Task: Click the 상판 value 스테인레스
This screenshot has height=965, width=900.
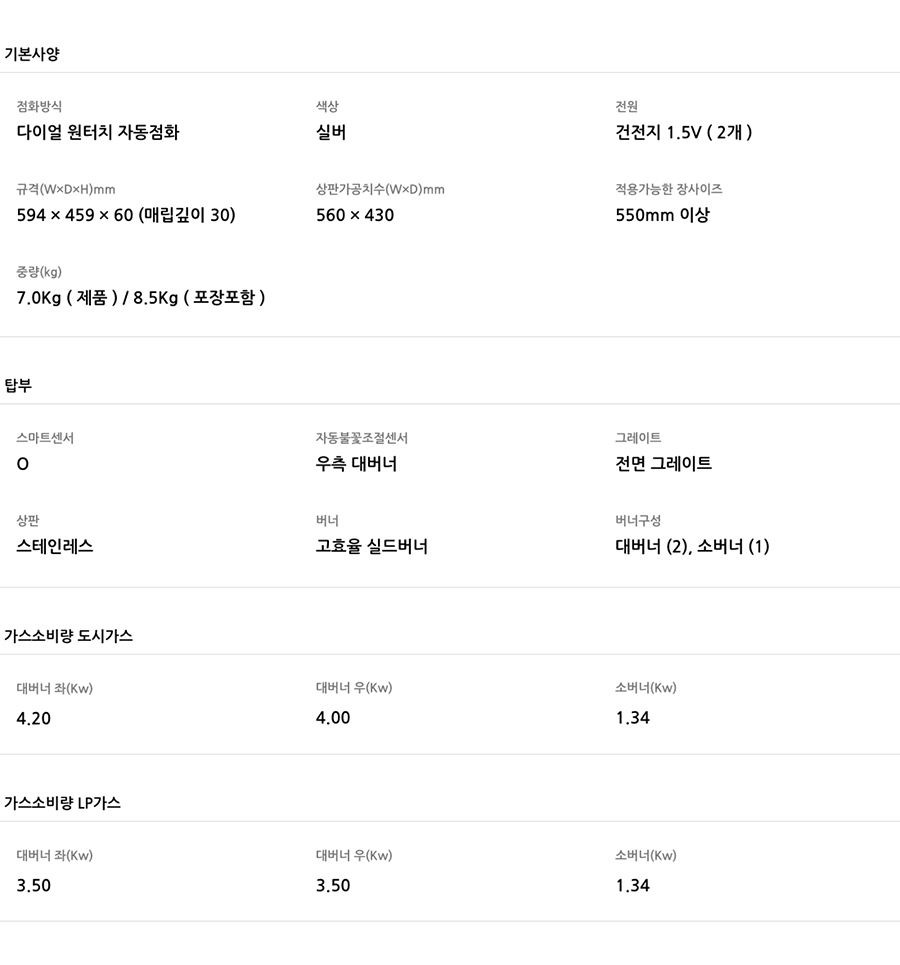Action: [55, 547]
